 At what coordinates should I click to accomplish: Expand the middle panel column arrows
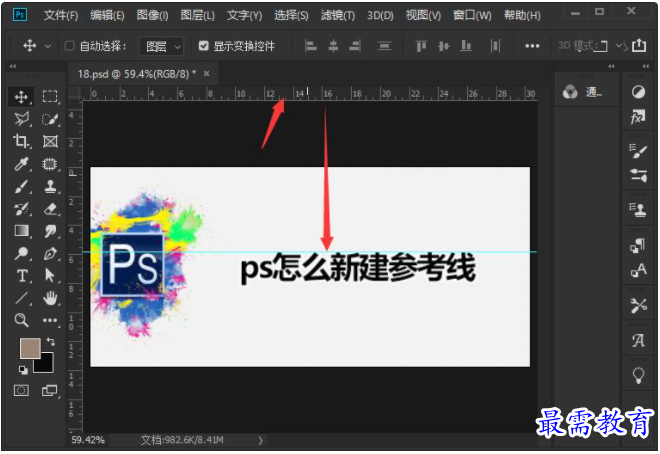tap(611, 66)
